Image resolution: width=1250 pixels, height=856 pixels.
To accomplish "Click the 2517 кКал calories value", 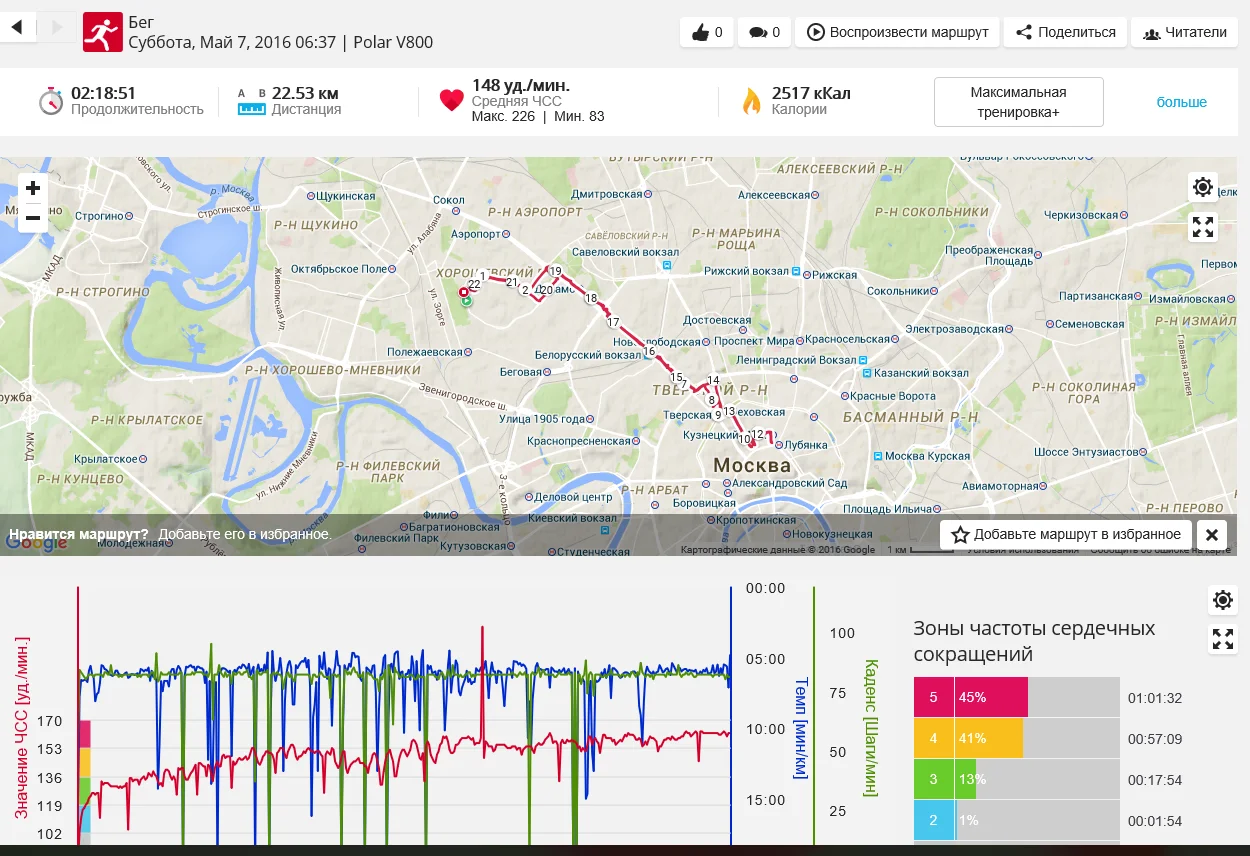I will [811, 93].
